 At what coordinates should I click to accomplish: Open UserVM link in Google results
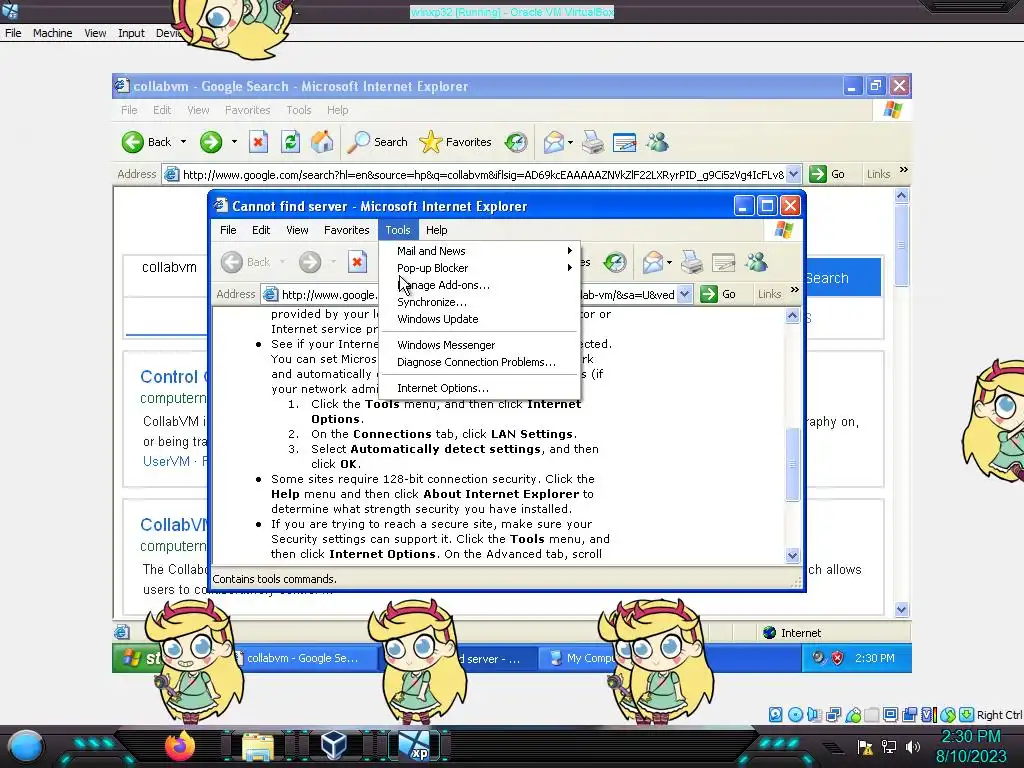coord(166,461)
